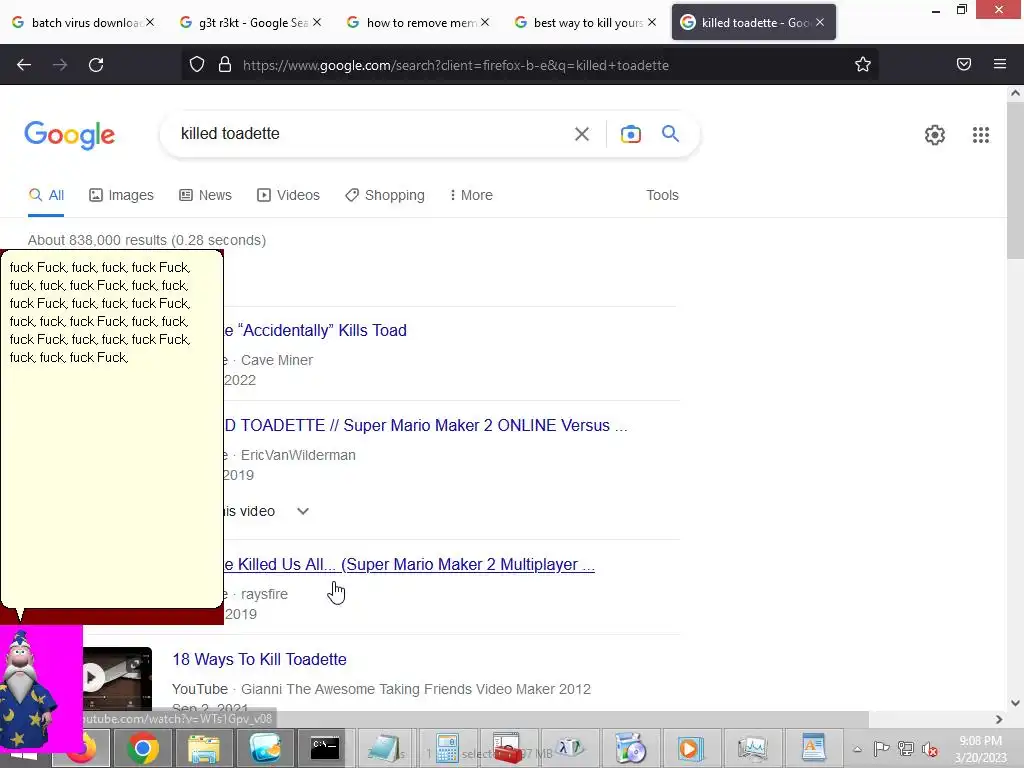The height and width of the screenshot is (768, 1024).
Task: Open the Google apps grid
Action: click(980, 135)
